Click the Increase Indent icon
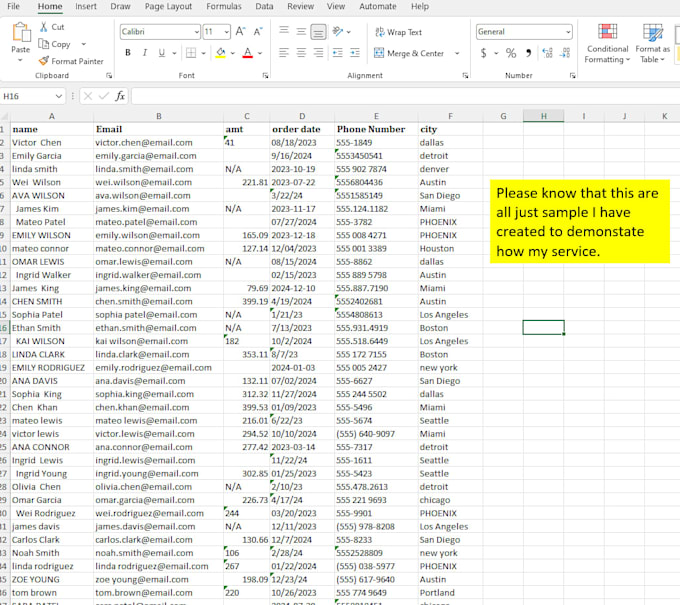The width and height of the screenshot is (680, 605). pos(355,53)
